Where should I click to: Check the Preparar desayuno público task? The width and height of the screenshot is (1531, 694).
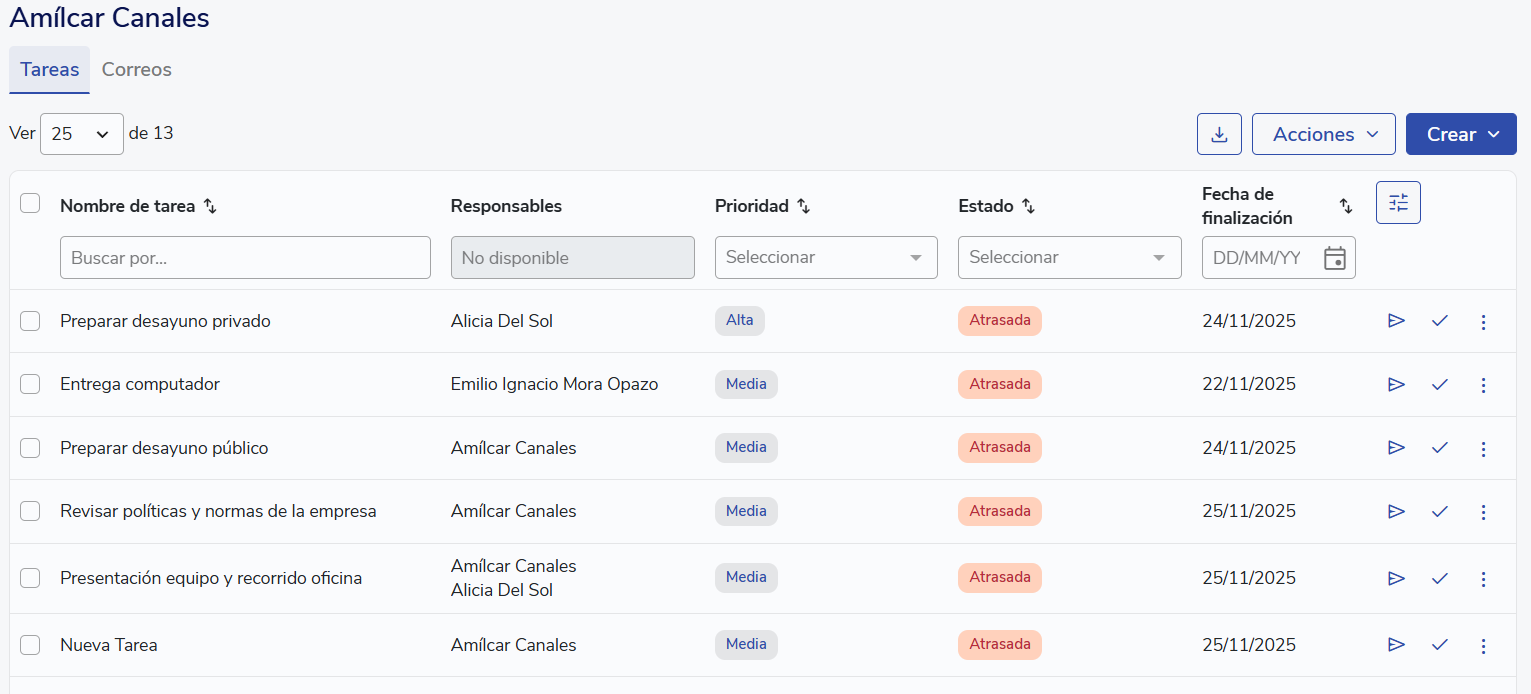click(30, 448)
